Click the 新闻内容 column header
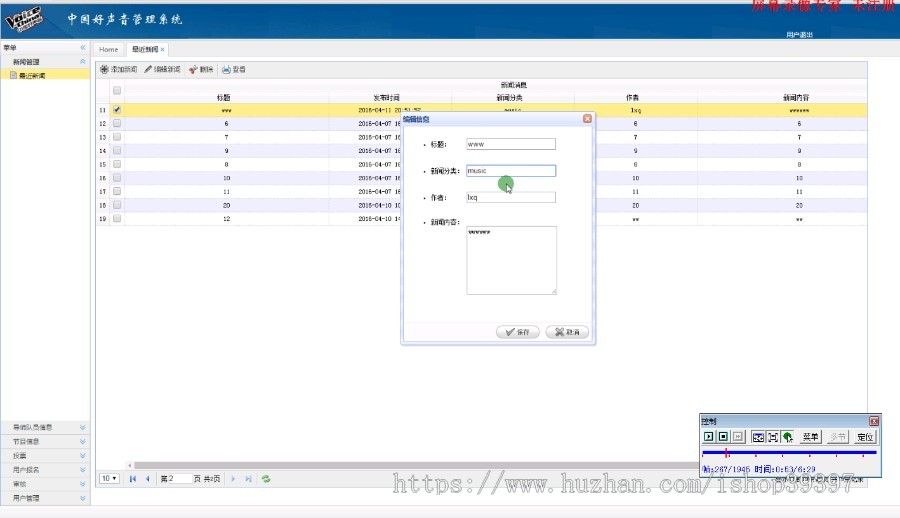This screenshot has width=900, height=518. point(796,98)
